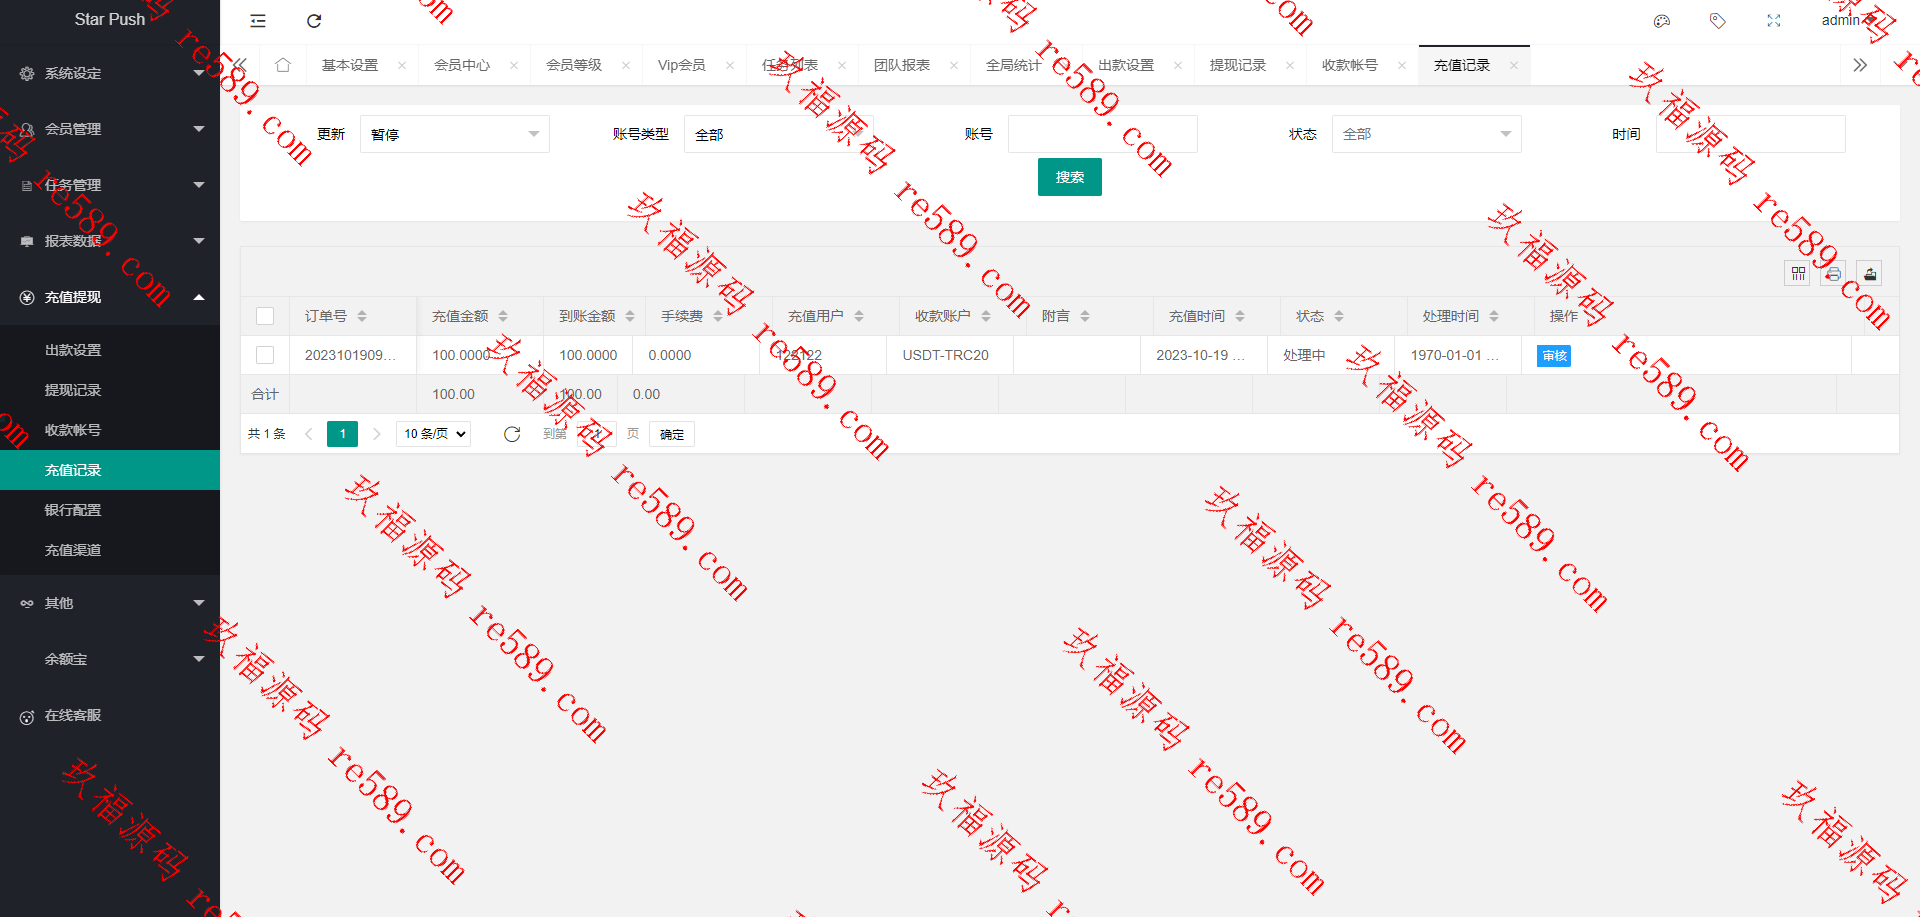
Task: Close the 会员中心 tab
Action: point(514,65)
